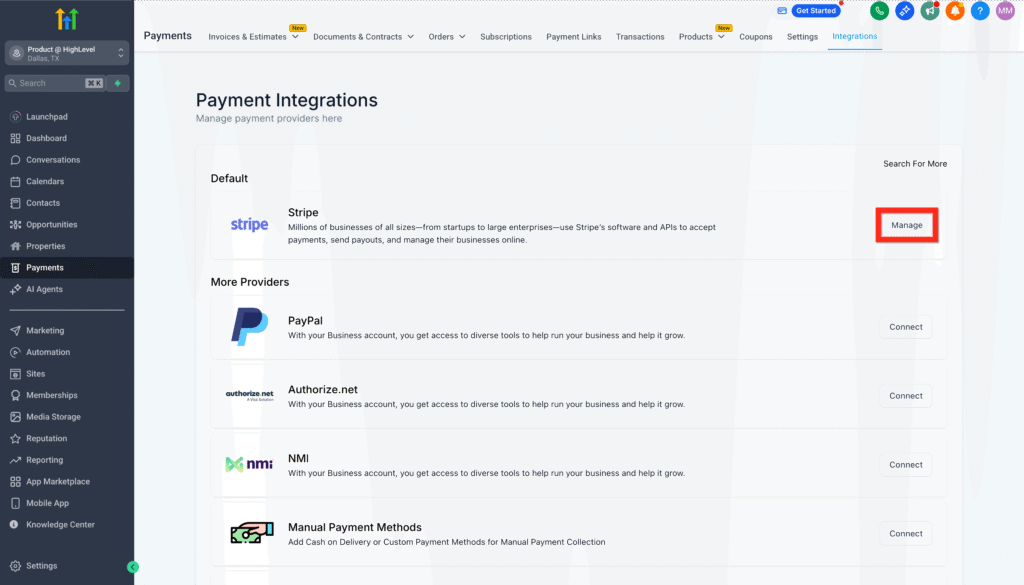This screenshot has width=1024, height=585.
Task: Collapse the sidebar with green arrow
Action: pos(132,567)
